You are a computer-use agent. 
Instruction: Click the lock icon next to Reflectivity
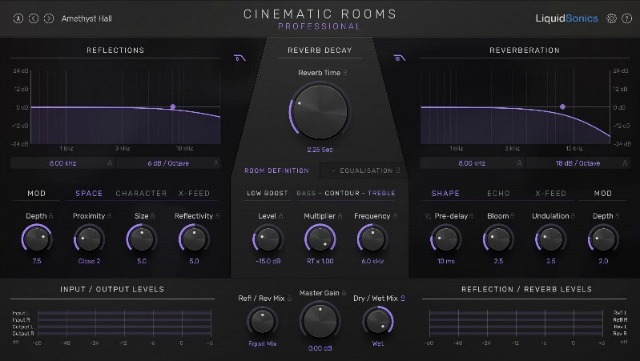click(218, 216)
